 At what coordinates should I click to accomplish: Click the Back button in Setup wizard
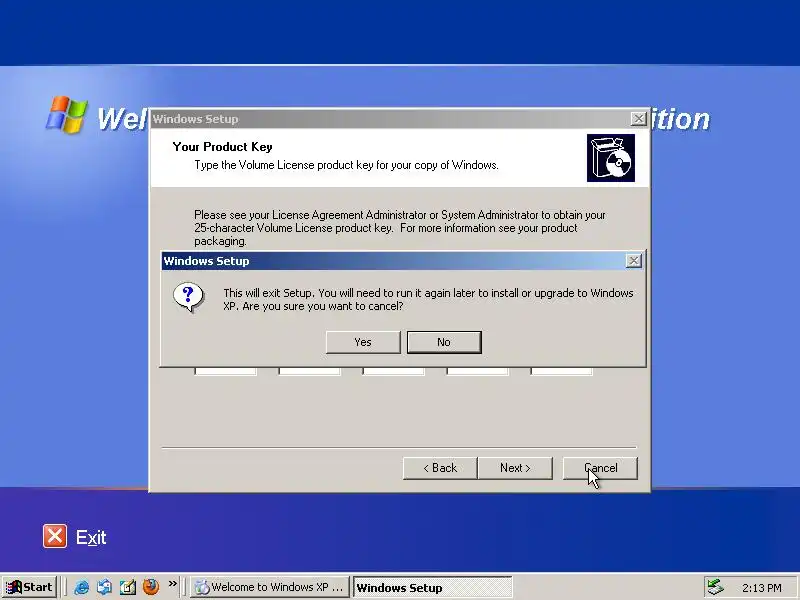pos(440,468)
